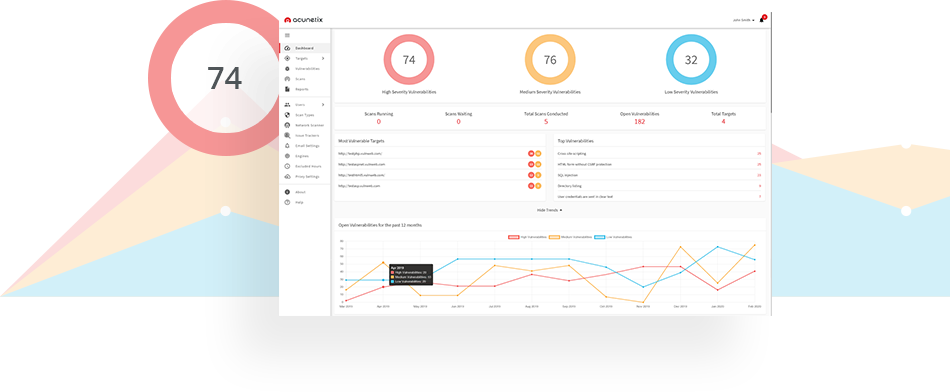Click the Issue Trackers magnifier icon
Image resolution: width=950 pixels, height=392 pixels.
click(x=287, y=135)
